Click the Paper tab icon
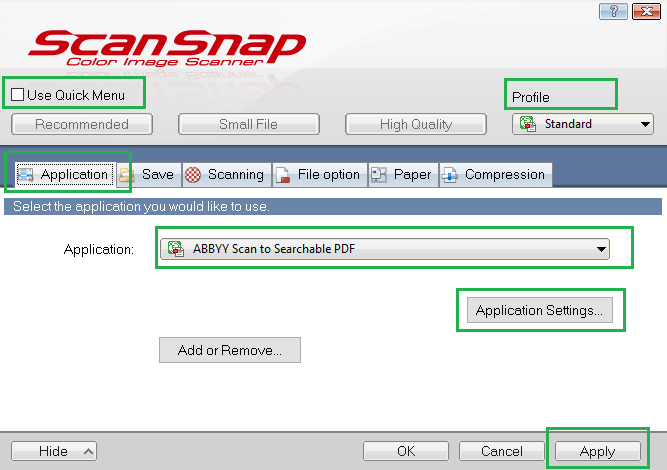Viewport: 667px width, 470px height. (379, 175)
